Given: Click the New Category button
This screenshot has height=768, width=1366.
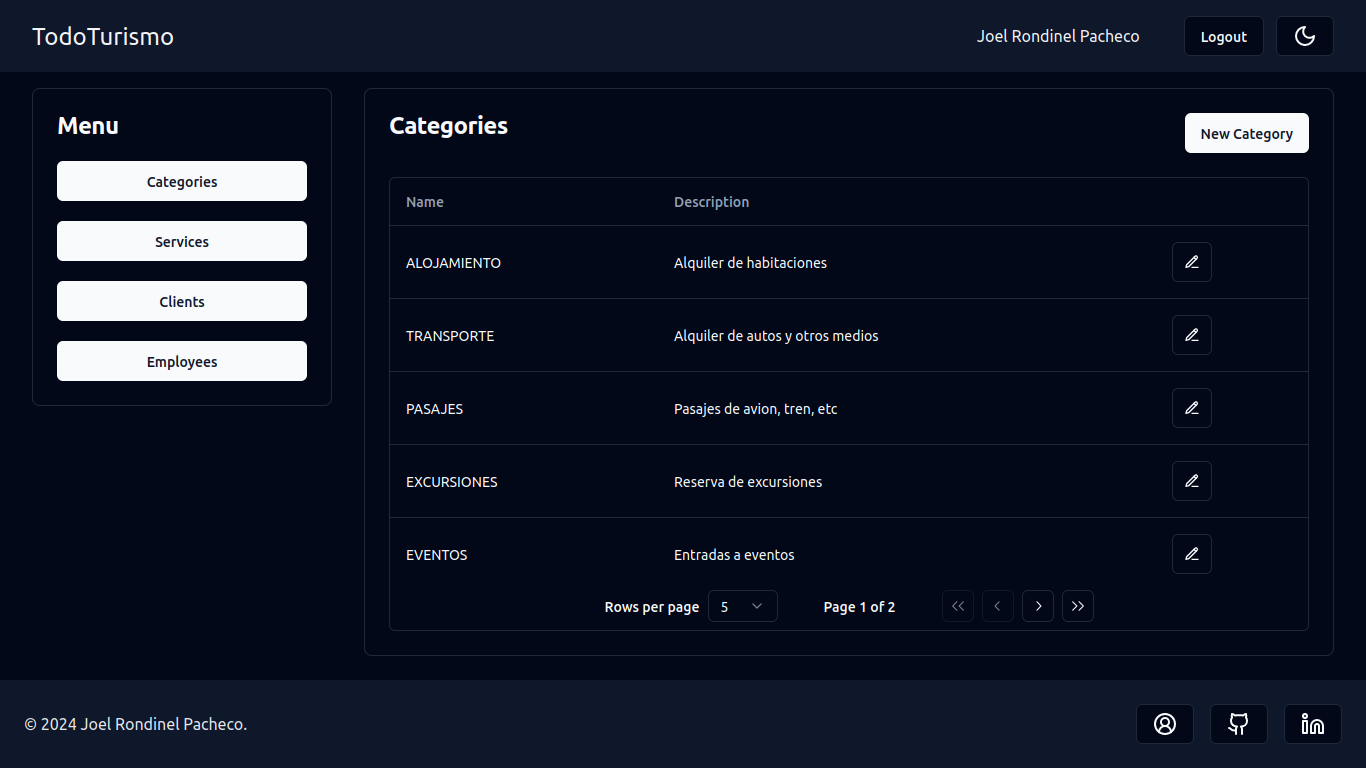Looking at the screenshot, I should coord(1246,133).
